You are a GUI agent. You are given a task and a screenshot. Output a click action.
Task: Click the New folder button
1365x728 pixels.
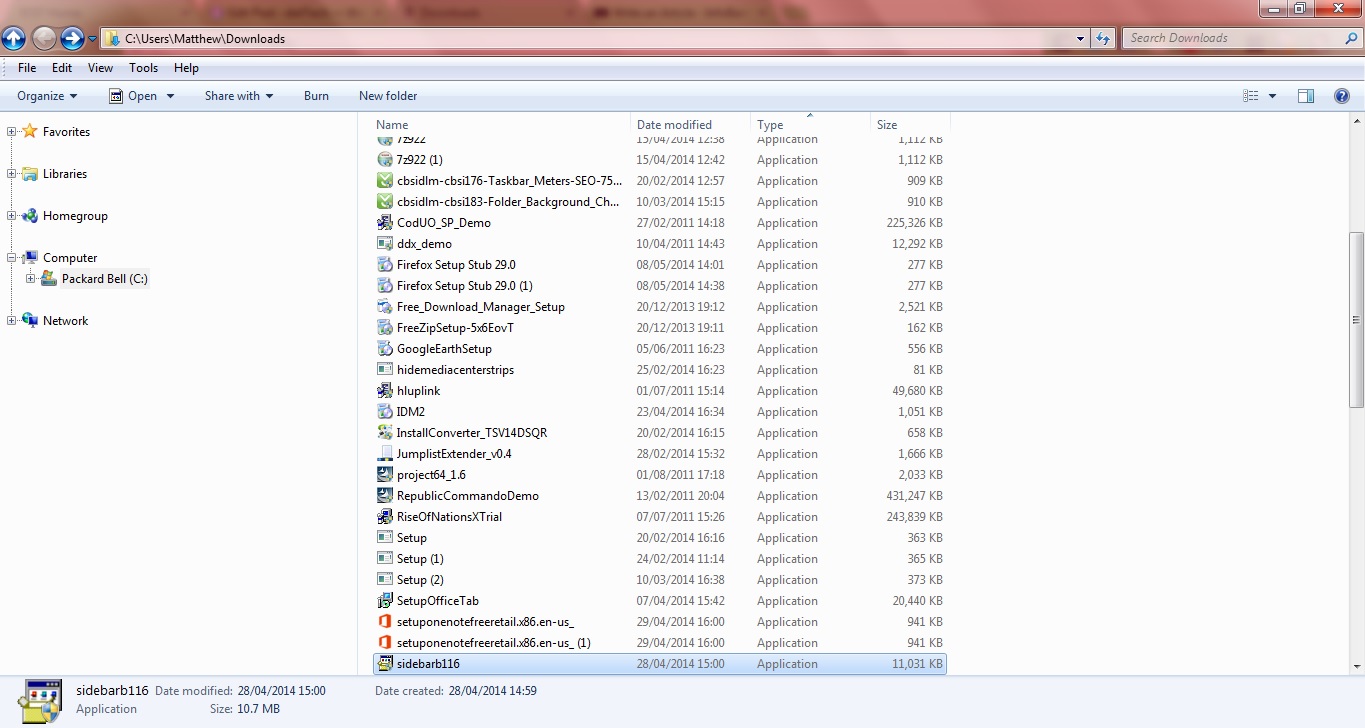[x=388, y=96]
